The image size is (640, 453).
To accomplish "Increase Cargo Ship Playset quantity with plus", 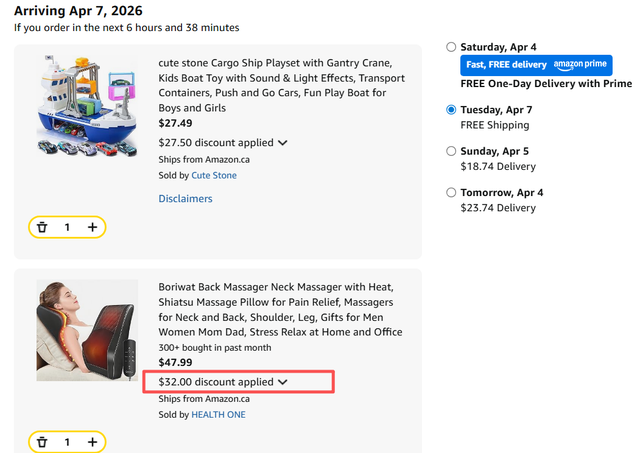I will click(92, 227).
